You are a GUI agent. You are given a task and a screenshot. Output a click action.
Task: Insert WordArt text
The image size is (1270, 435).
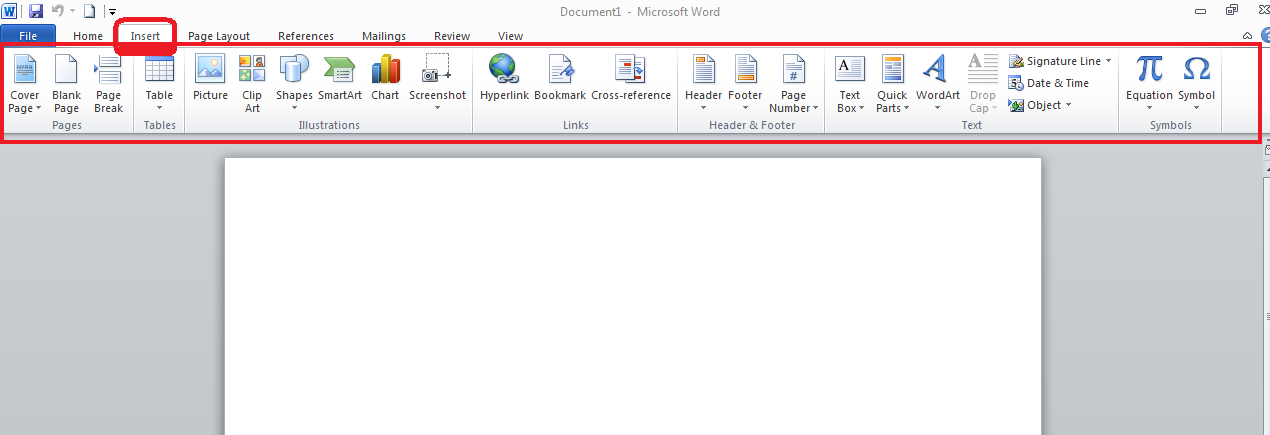(937, 83)
